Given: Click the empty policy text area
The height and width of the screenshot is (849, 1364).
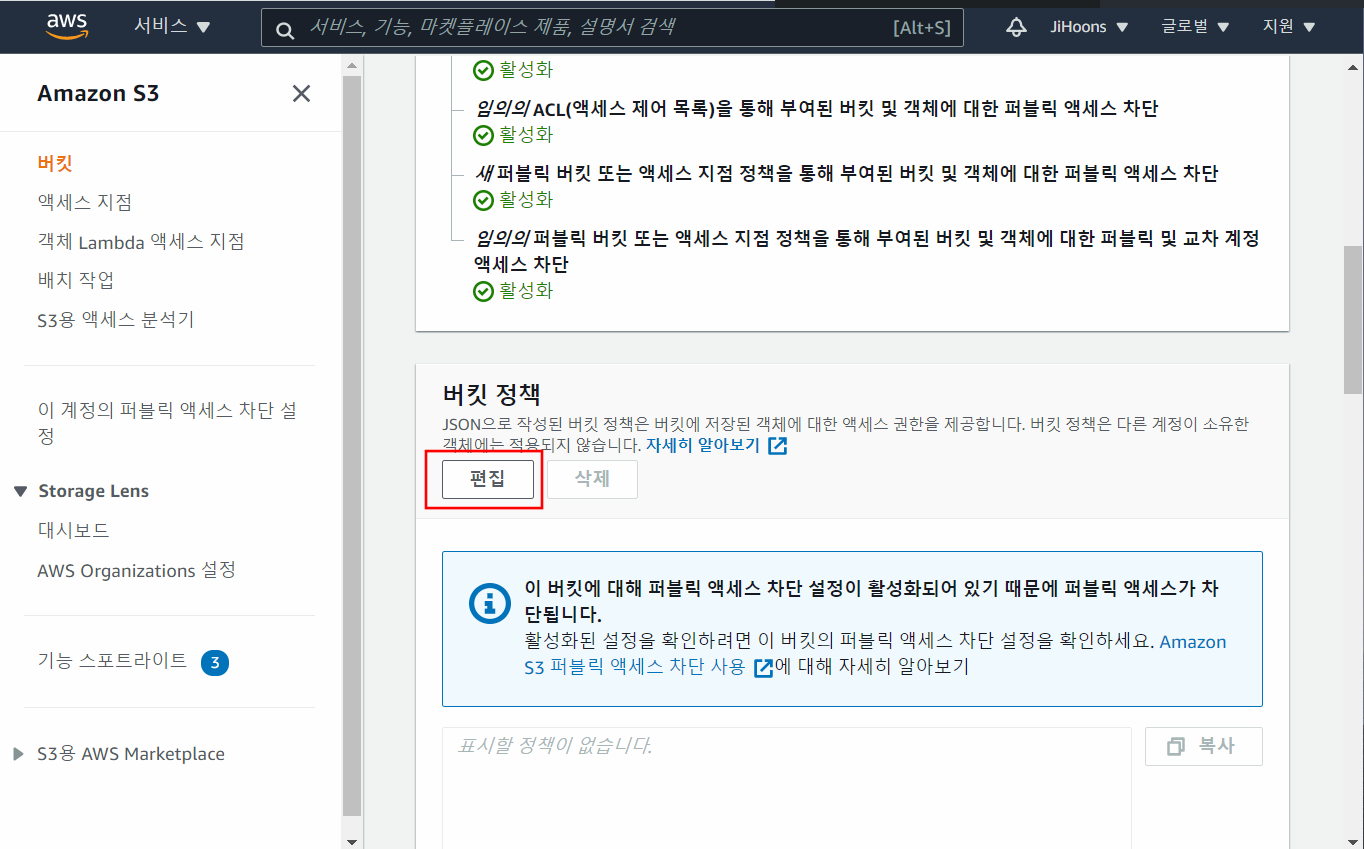Looking at the screenshot, I should (787, 787).
